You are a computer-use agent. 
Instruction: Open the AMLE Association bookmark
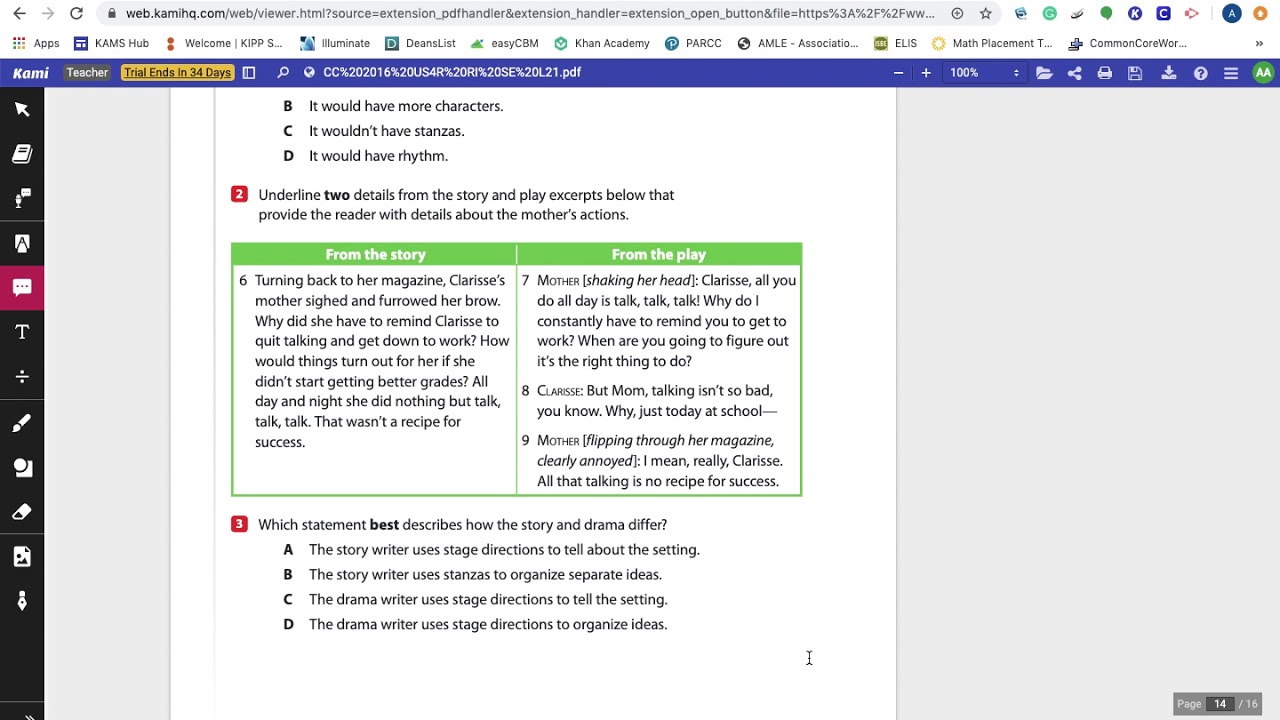[798, 44]
